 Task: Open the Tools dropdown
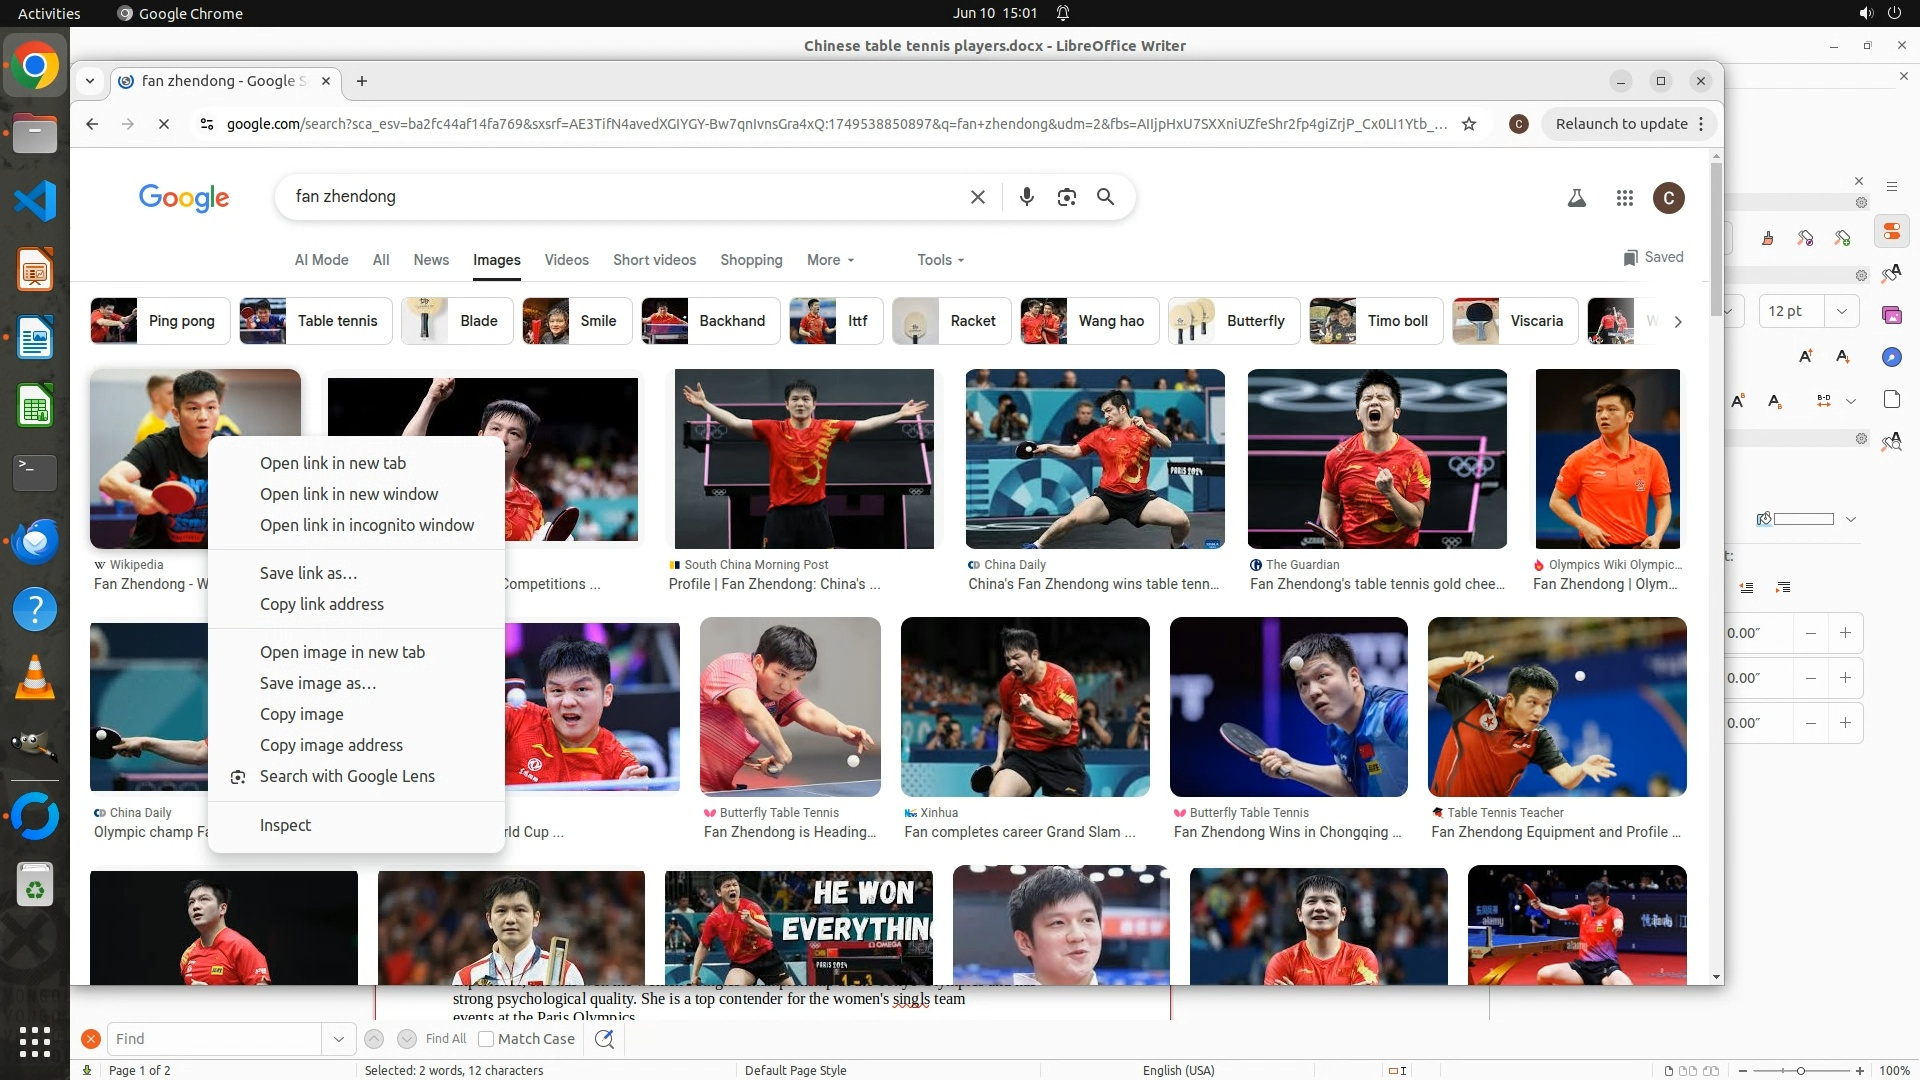(940, 260)
